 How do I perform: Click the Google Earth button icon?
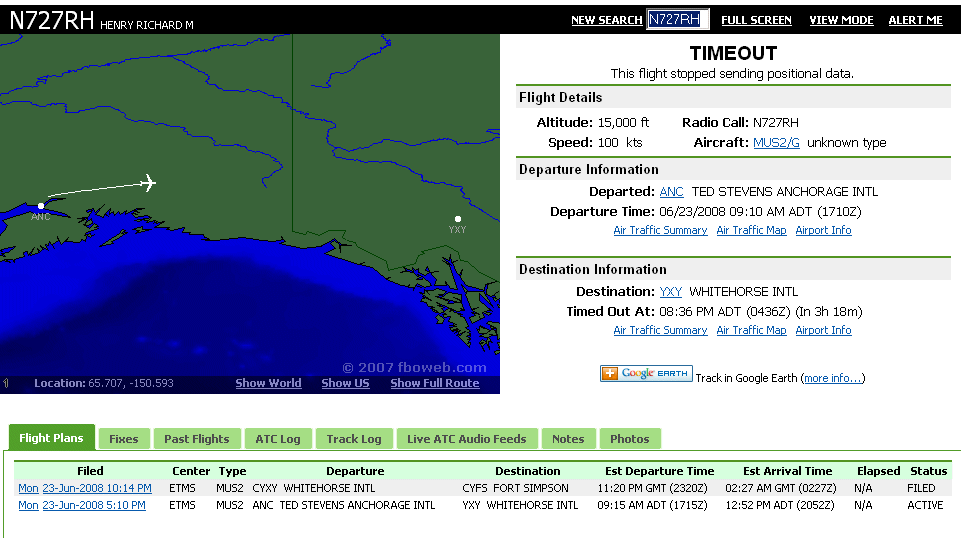(x=646, y=373)
